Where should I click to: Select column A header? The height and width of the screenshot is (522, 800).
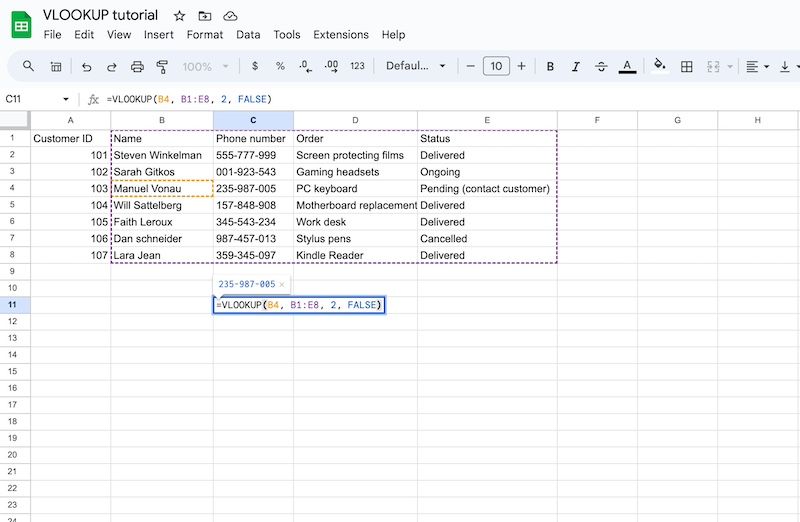click(x=70, y=120)
